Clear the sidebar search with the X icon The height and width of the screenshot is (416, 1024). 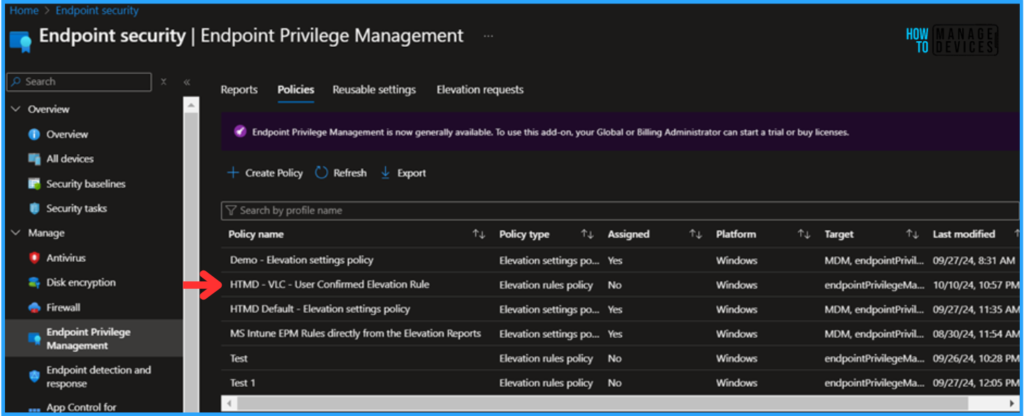point(164,82)
